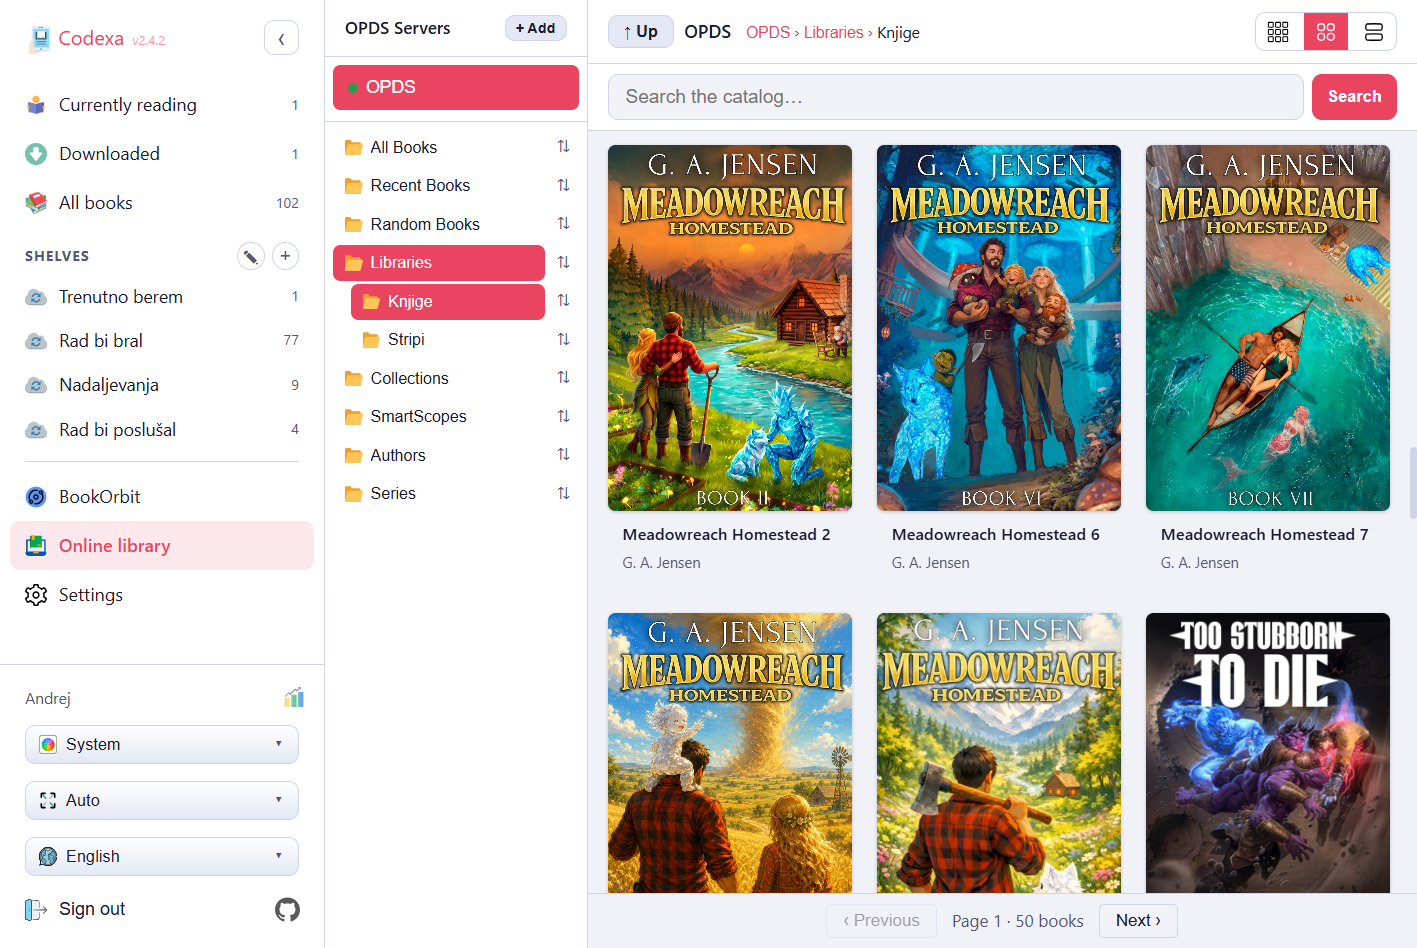Open All books section
1417x948 pixels.
[162, 203]
